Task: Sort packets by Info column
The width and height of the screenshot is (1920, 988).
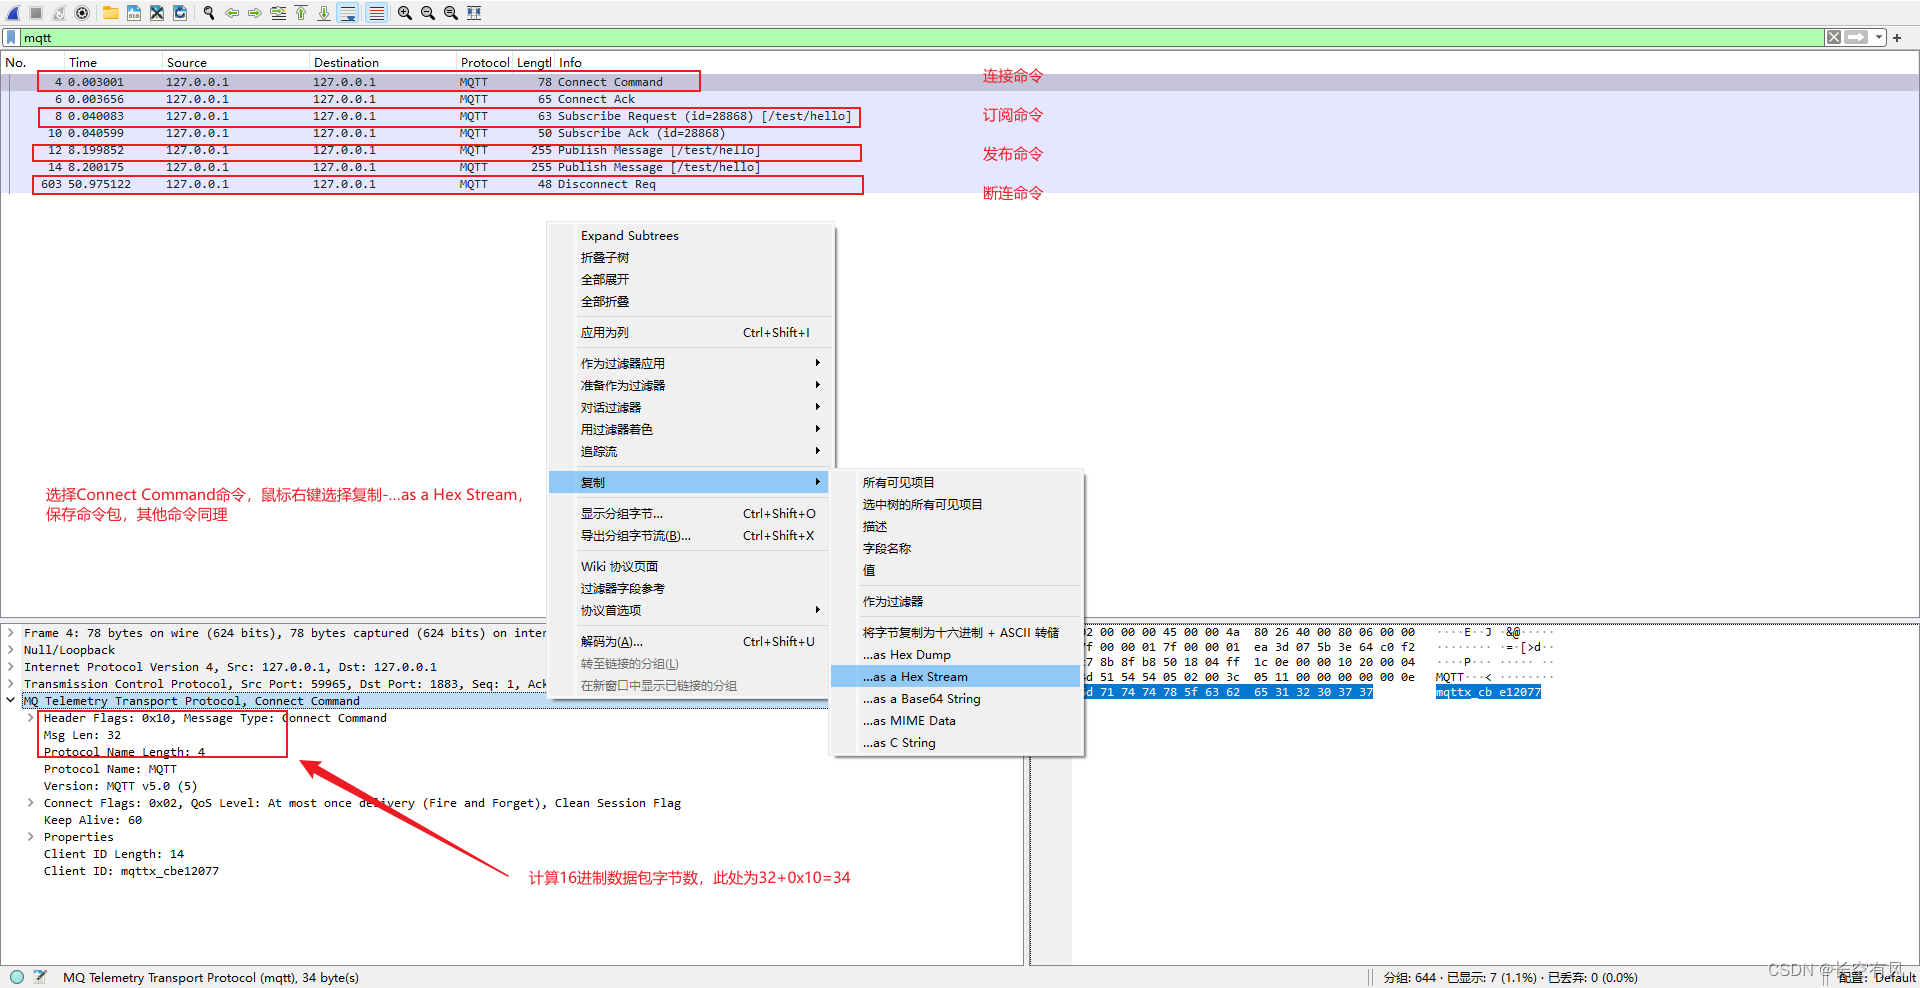Action: (x=1235, y=62)
